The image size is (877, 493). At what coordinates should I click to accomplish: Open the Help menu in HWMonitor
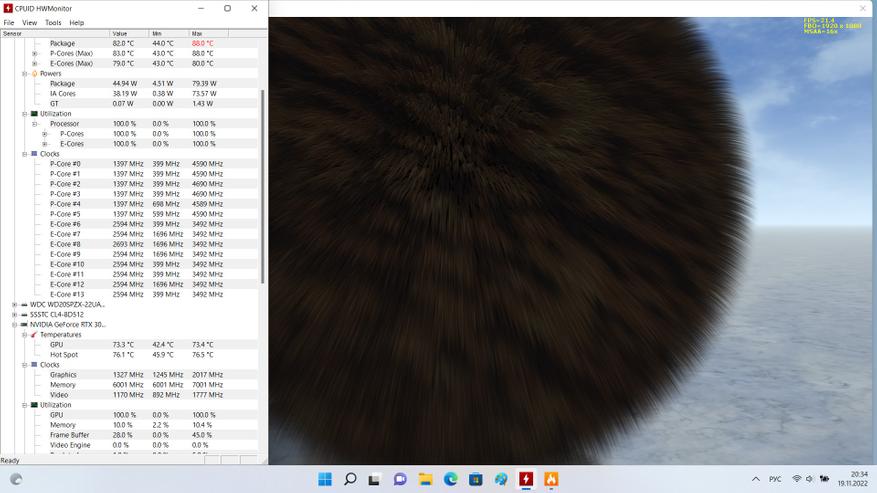(x=77, y=23)
